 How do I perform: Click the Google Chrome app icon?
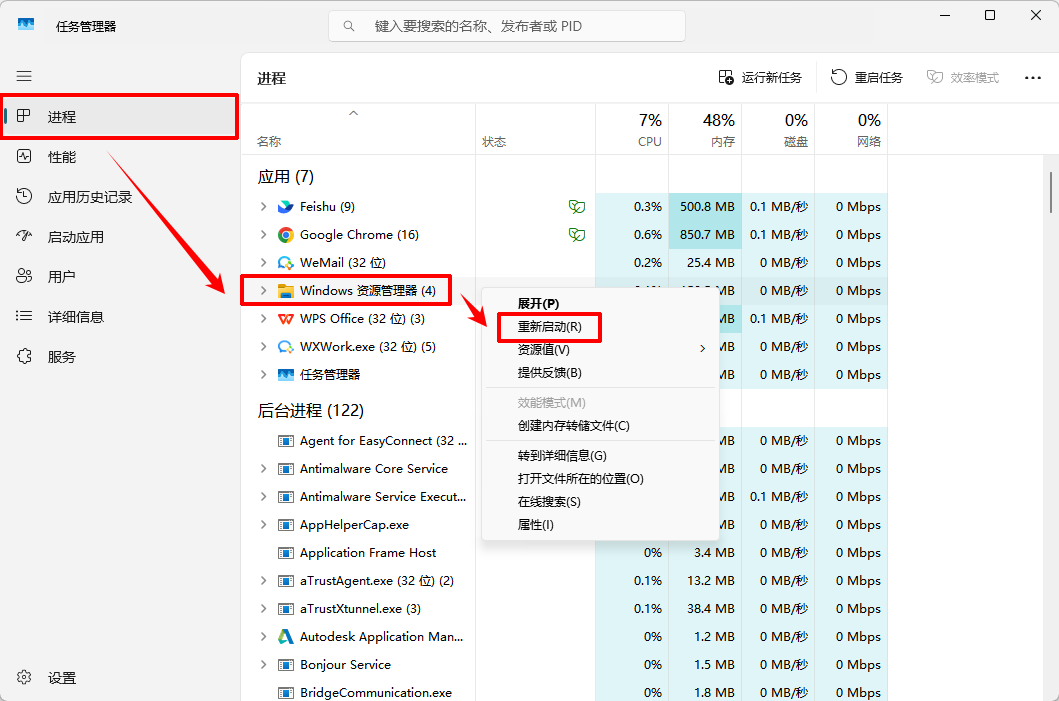(286, 234)
